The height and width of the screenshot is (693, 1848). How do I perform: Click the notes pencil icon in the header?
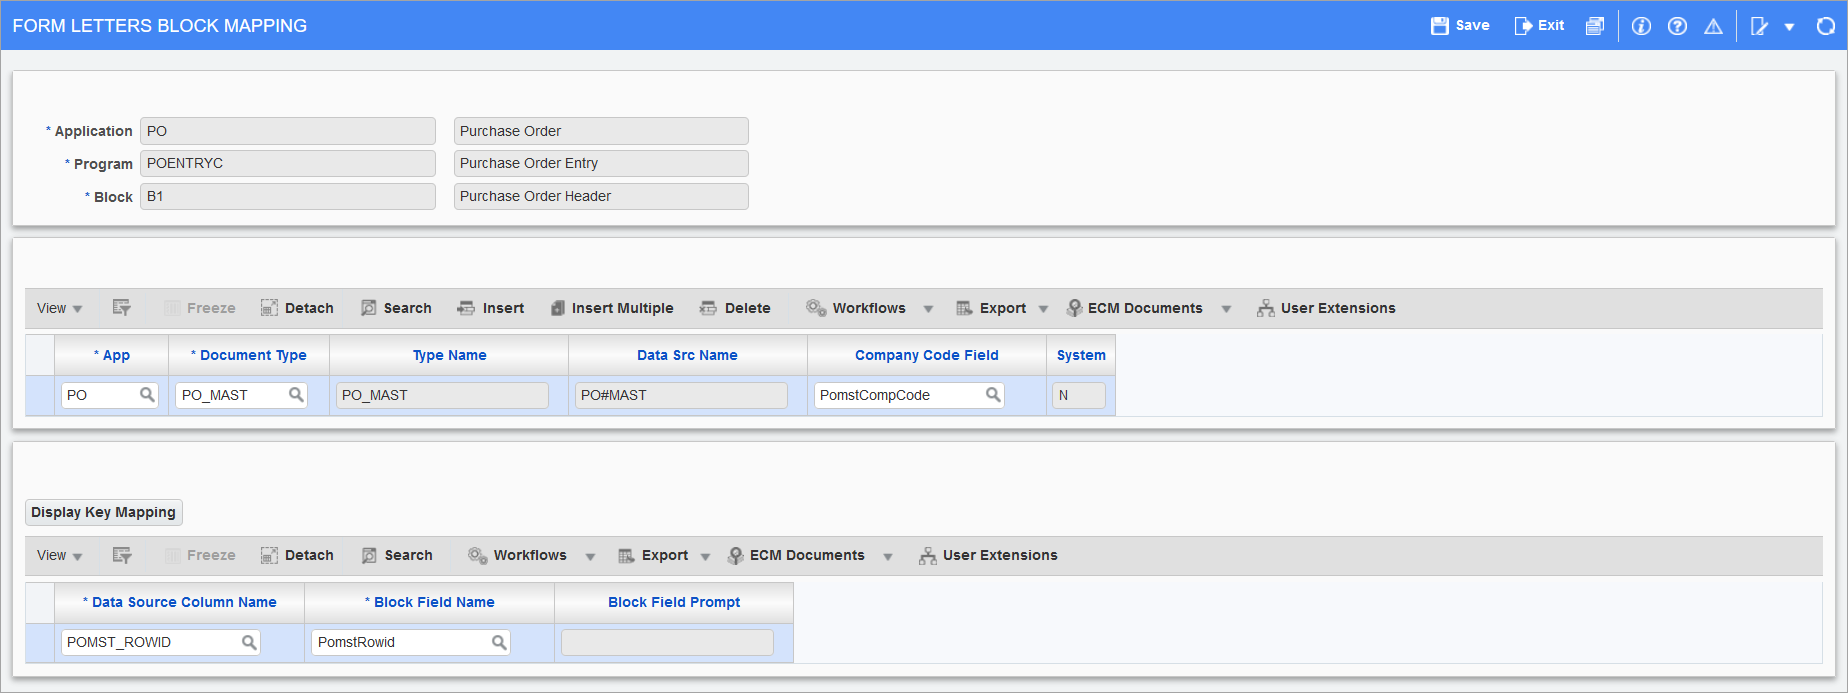coord(1759,26)
